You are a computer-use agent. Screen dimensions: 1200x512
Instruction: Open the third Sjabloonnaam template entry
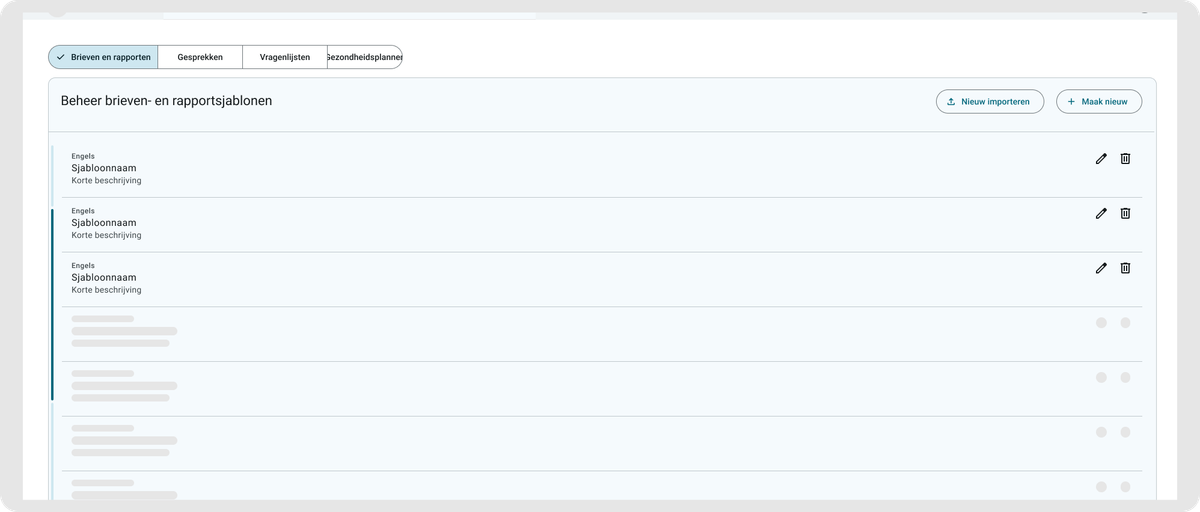pos(104,278)
